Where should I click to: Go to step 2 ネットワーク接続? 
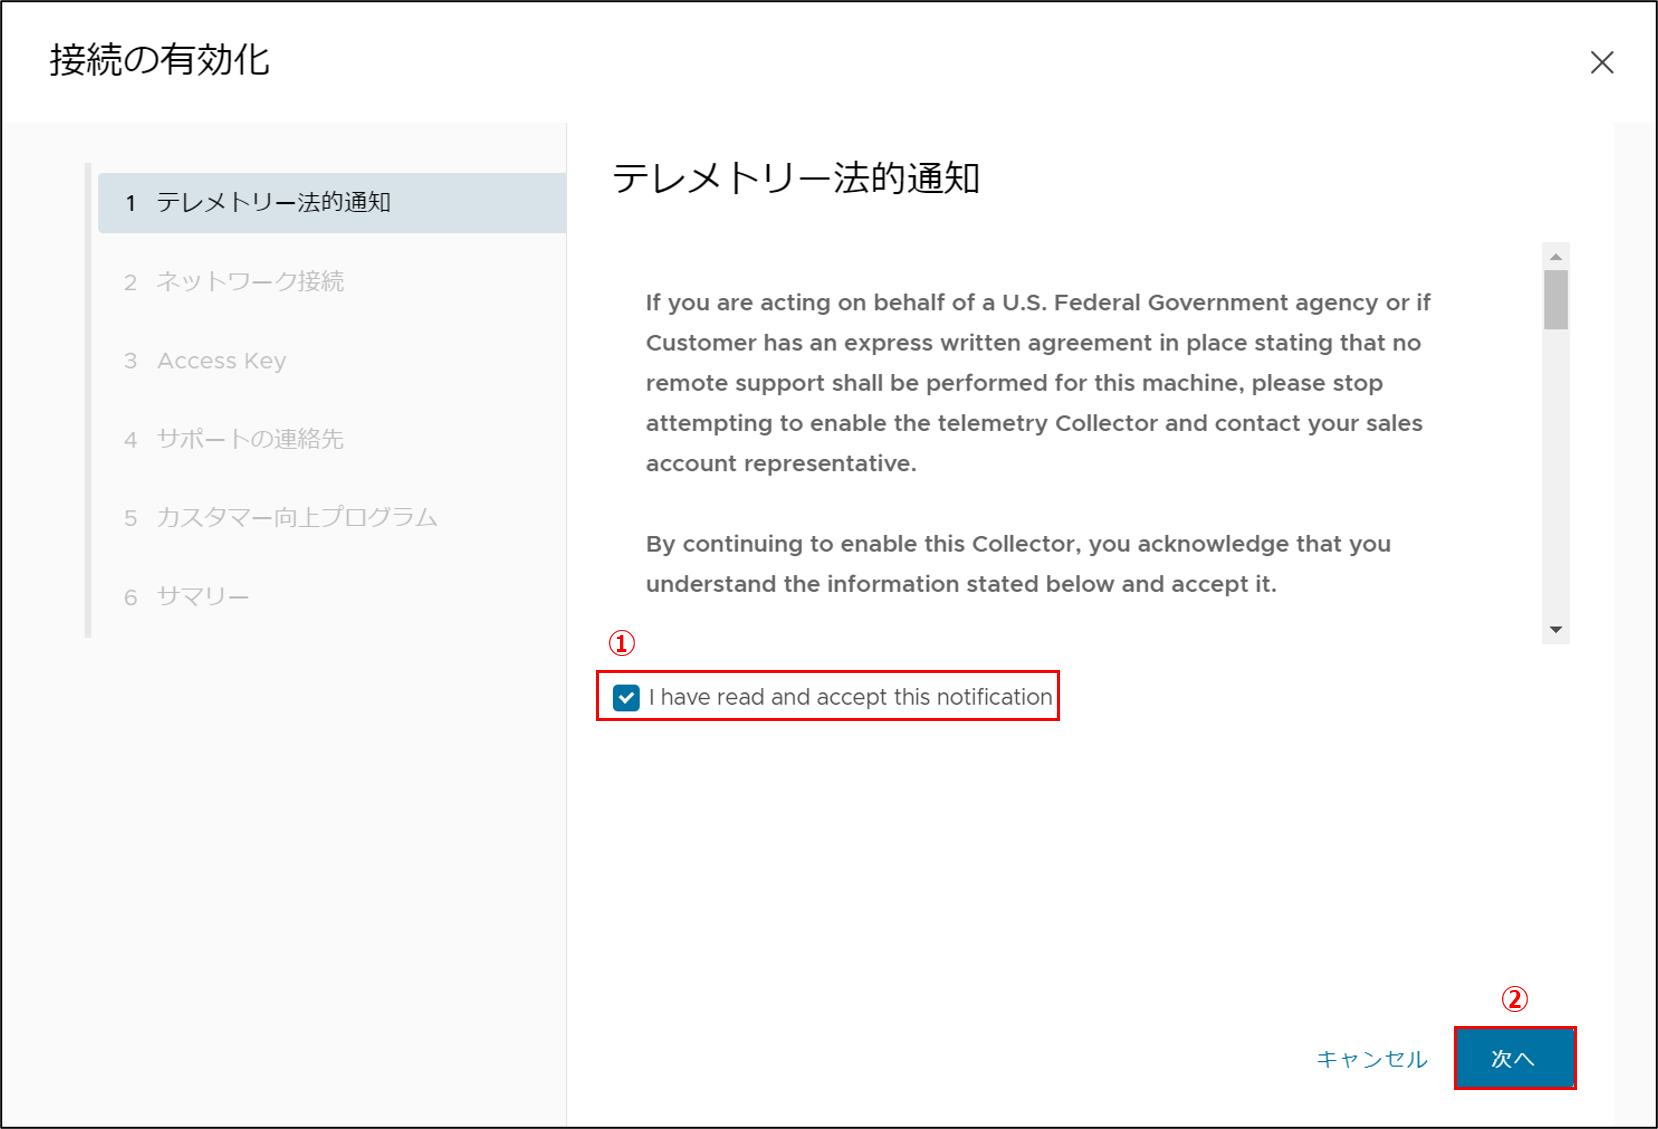(249, 282)
